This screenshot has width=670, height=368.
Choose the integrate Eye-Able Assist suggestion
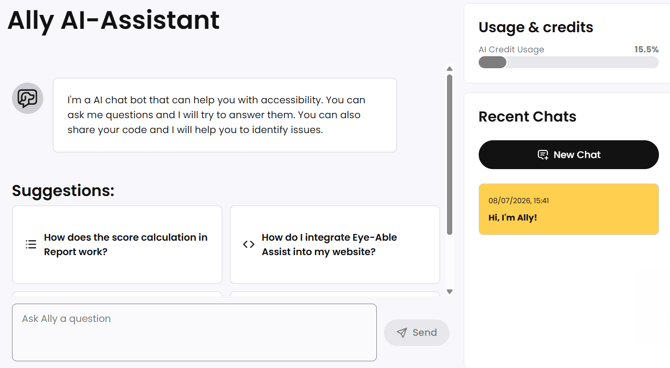(335, 244)
